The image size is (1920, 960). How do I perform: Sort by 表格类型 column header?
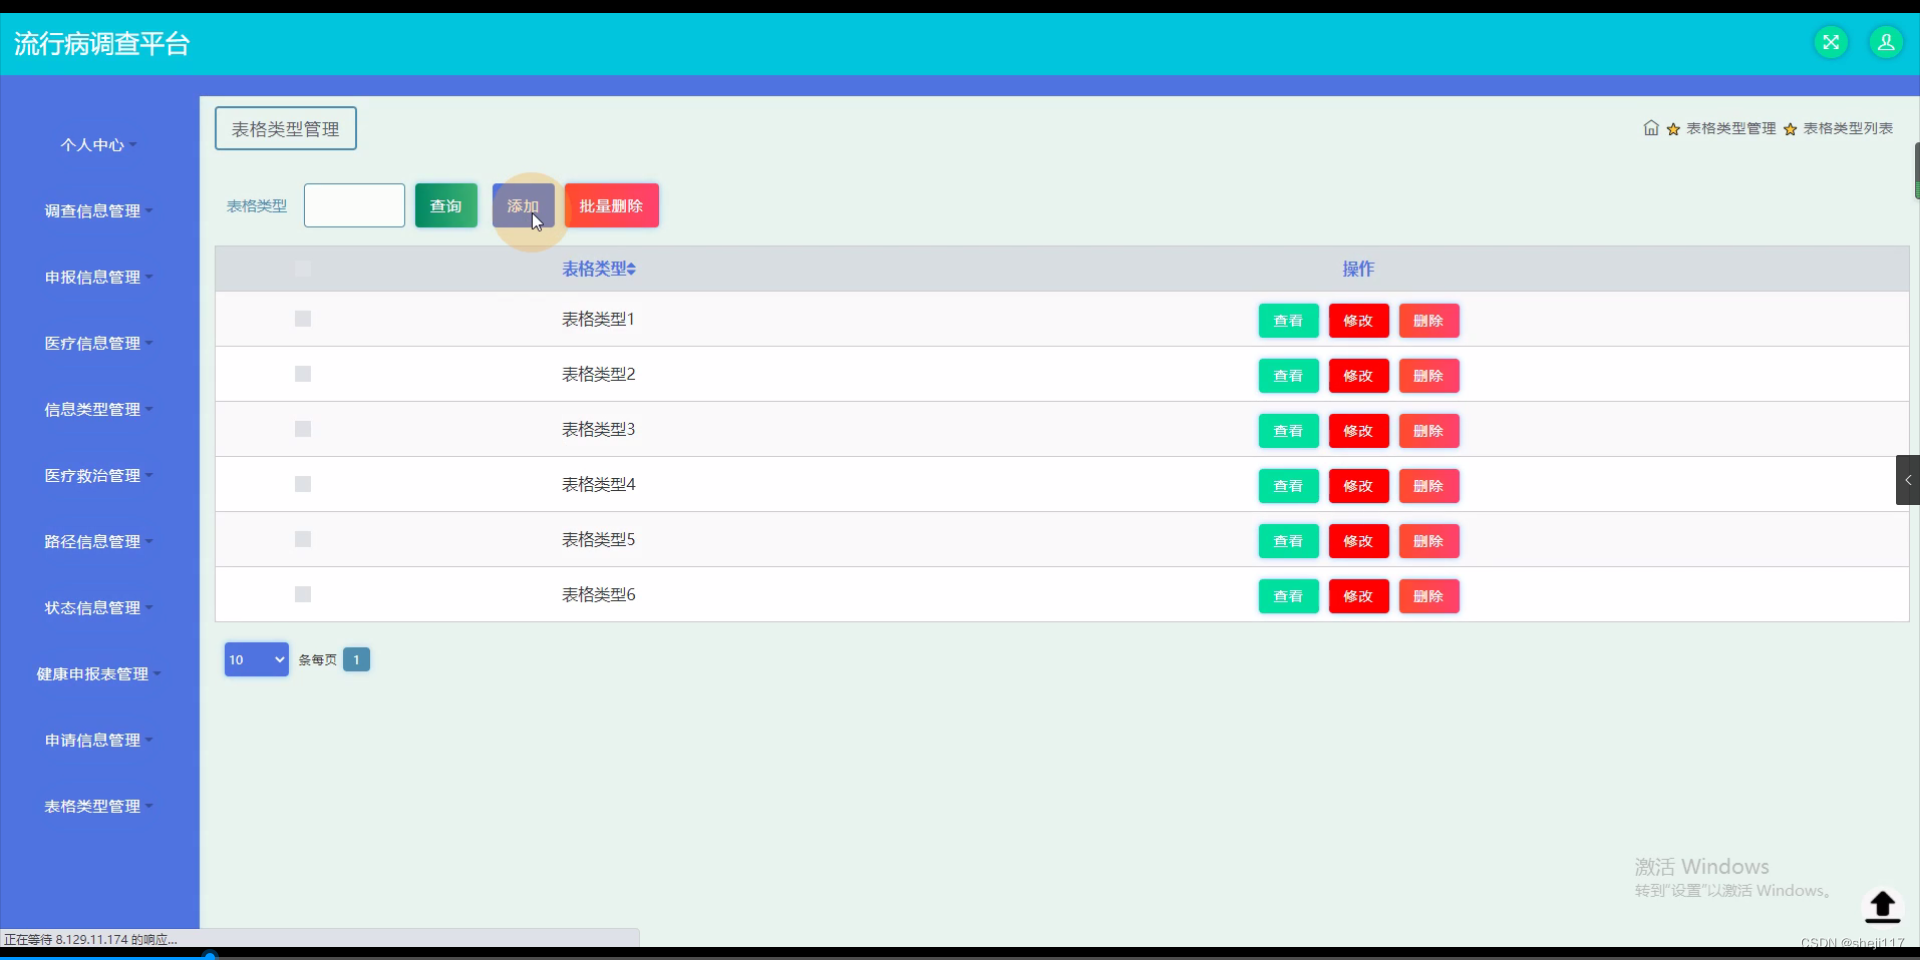pyautogui.click(x=599, y=269)
